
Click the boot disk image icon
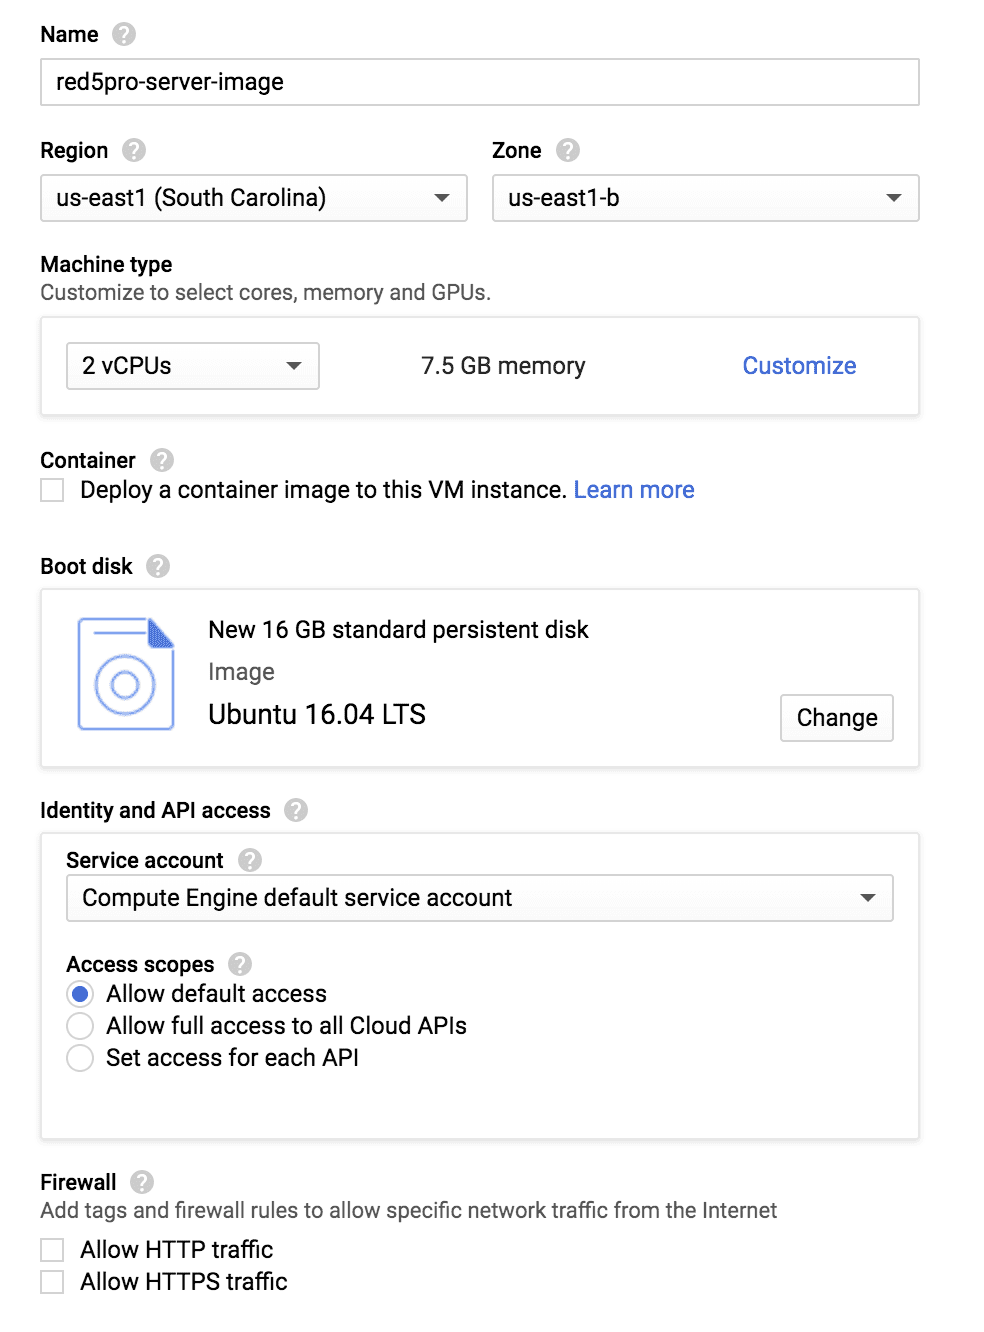pos(126,674)
